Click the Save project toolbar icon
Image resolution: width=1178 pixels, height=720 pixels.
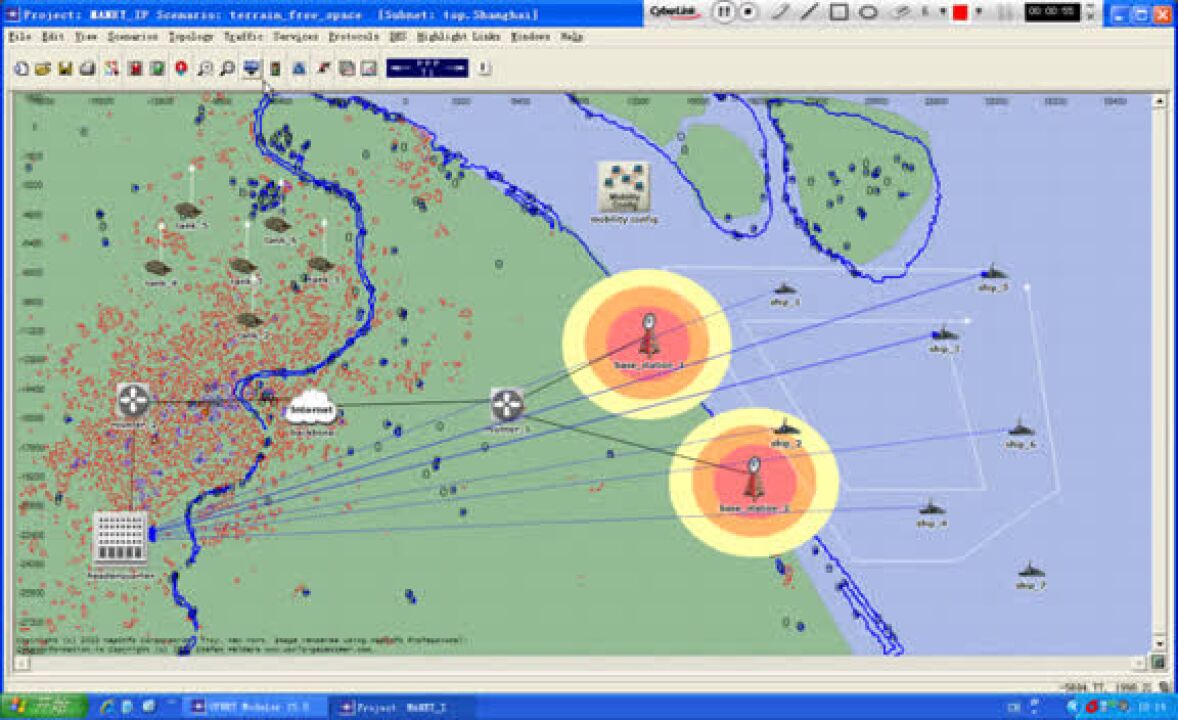coord(65,69)
